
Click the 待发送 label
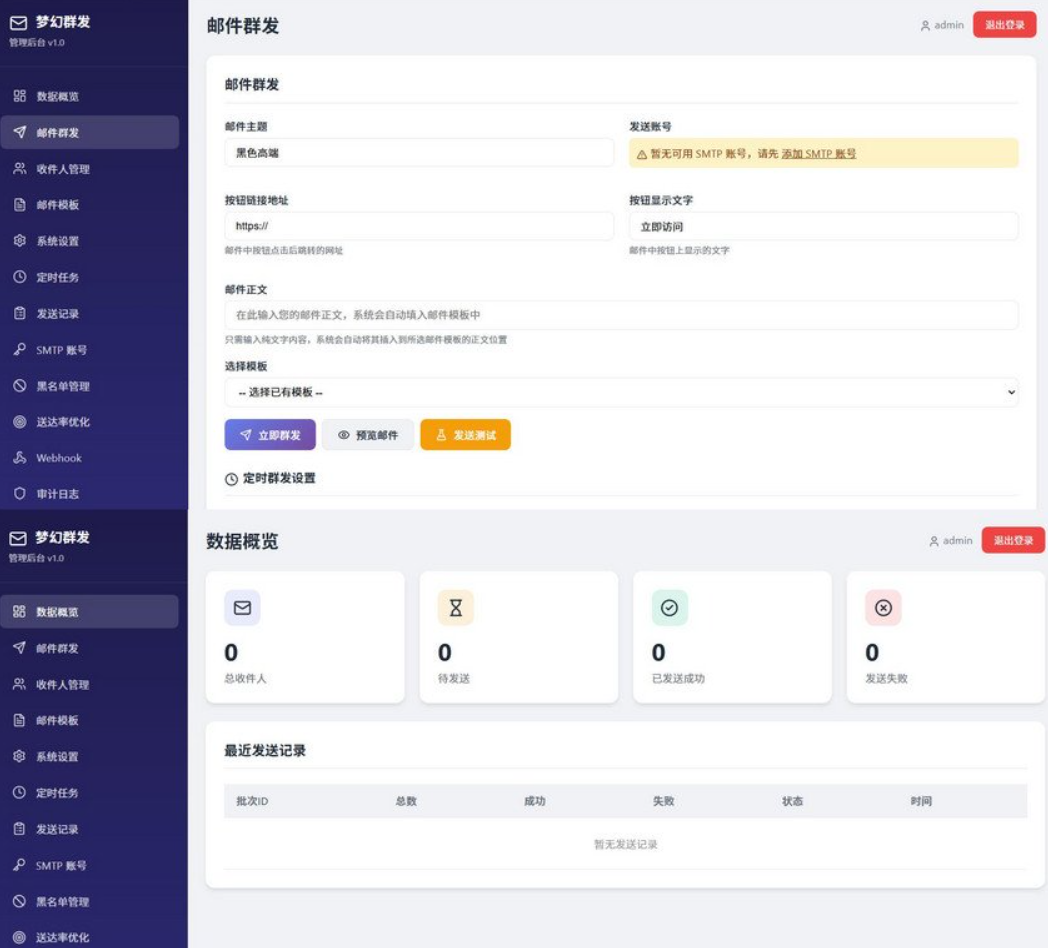point(454,678)
